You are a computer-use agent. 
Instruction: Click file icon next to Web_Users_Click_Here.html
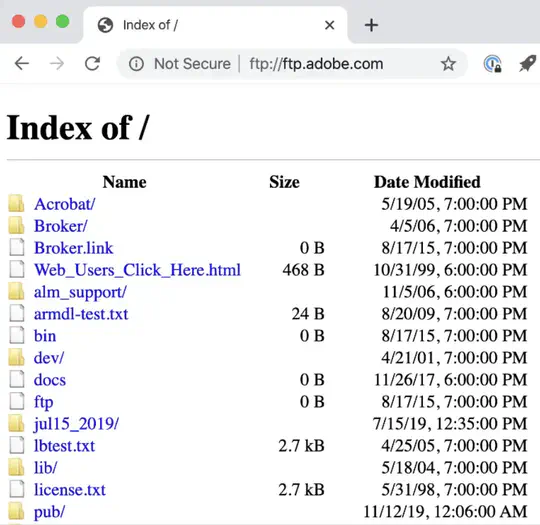(x=17, y=269)
